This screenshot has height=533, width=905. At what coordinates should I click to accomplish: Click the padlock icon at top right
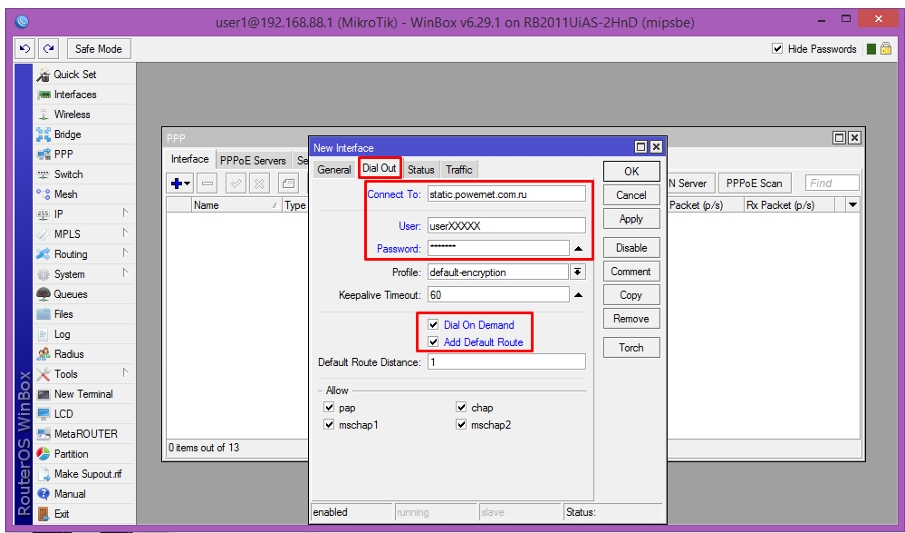(886, 49)
